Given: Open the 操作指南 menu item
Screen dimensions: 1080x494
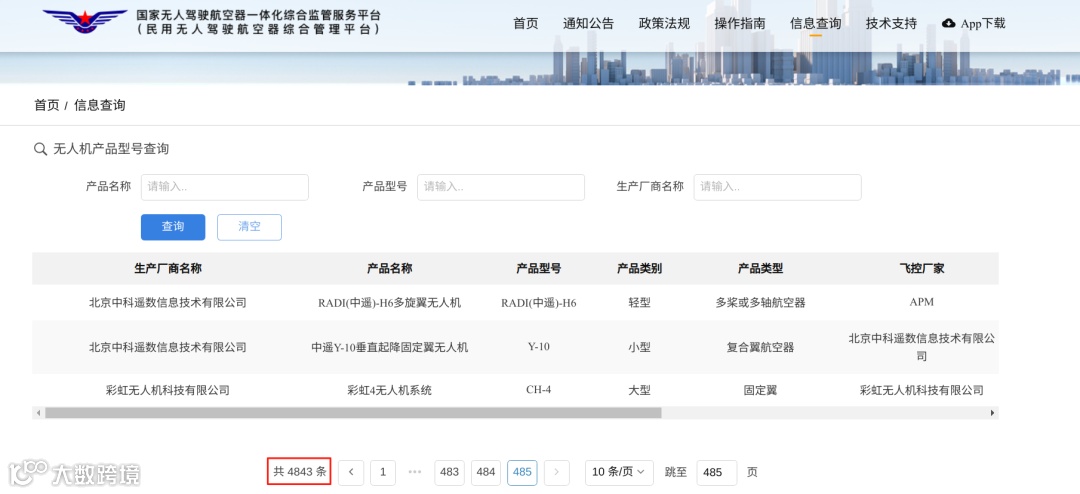Looking at the screenshot, I should click(x=740, y=23).
